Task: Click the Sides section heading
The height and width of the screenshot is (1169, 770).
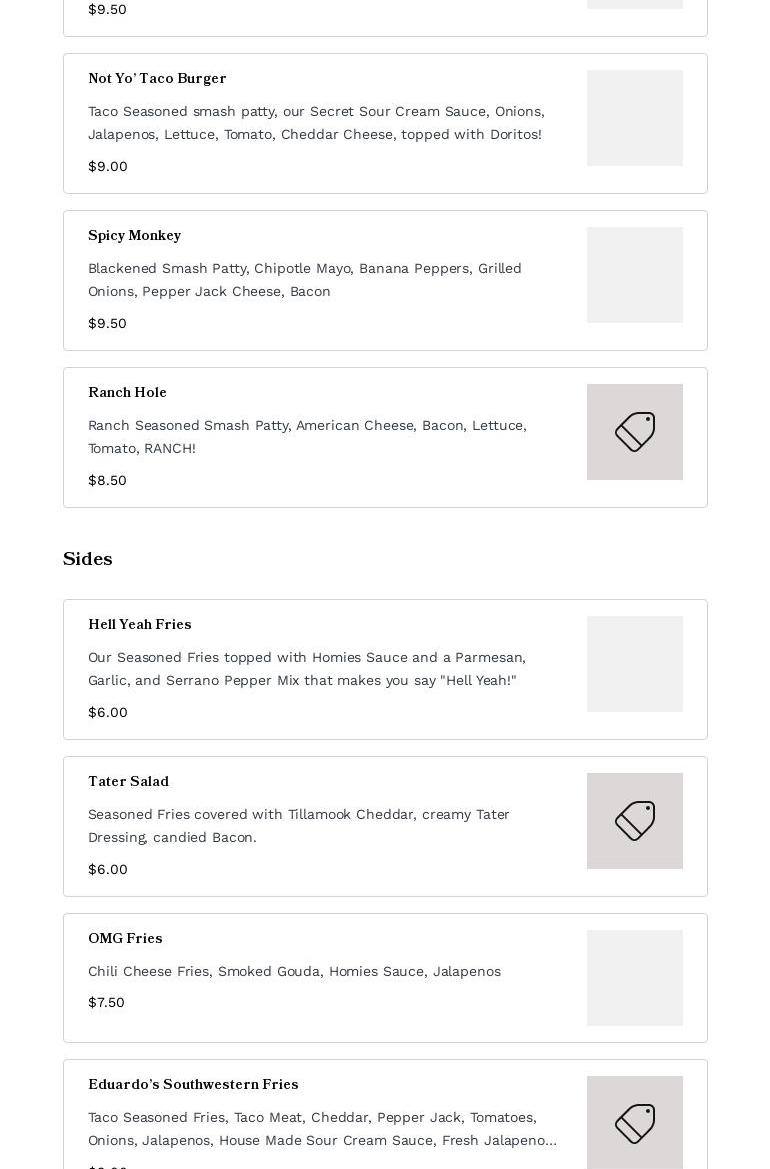Action: (88, 559)
